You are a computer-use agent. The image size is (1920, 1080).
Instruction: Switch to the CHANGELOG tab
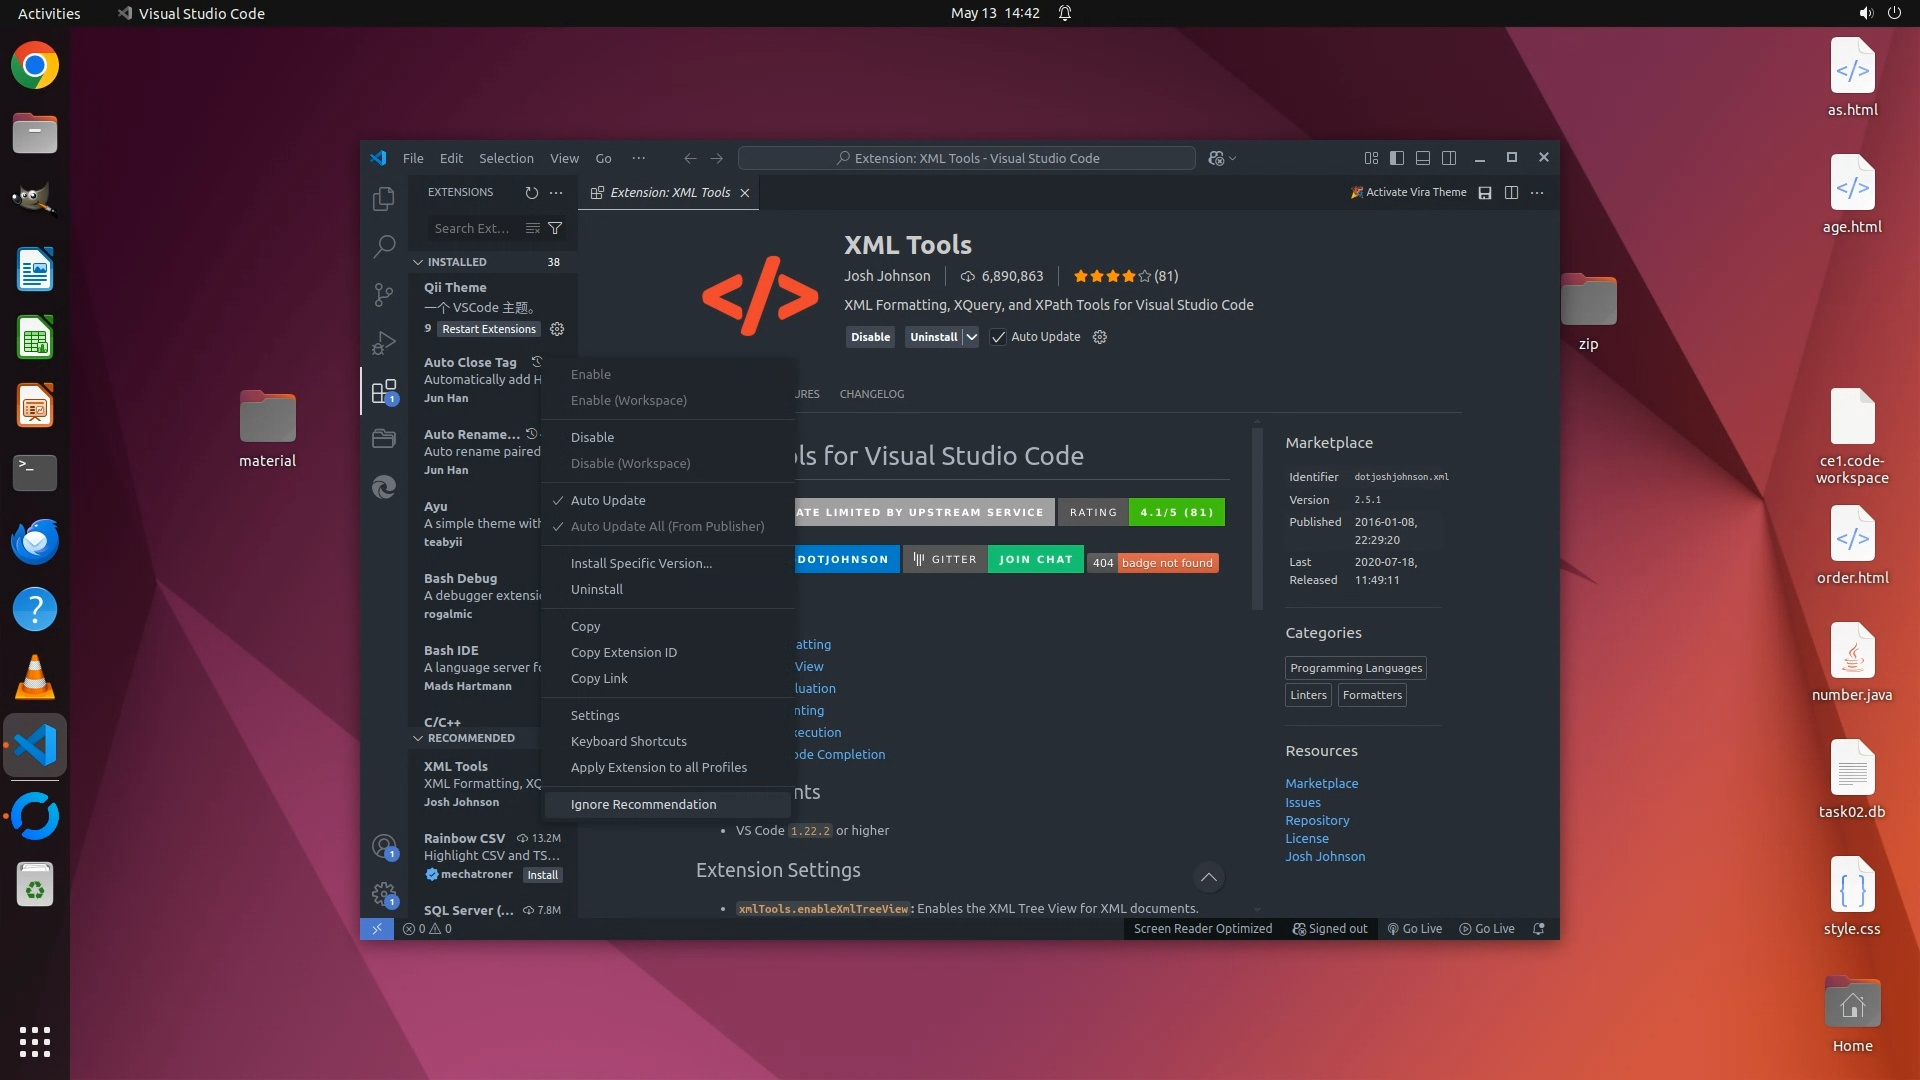click(871, 394)
